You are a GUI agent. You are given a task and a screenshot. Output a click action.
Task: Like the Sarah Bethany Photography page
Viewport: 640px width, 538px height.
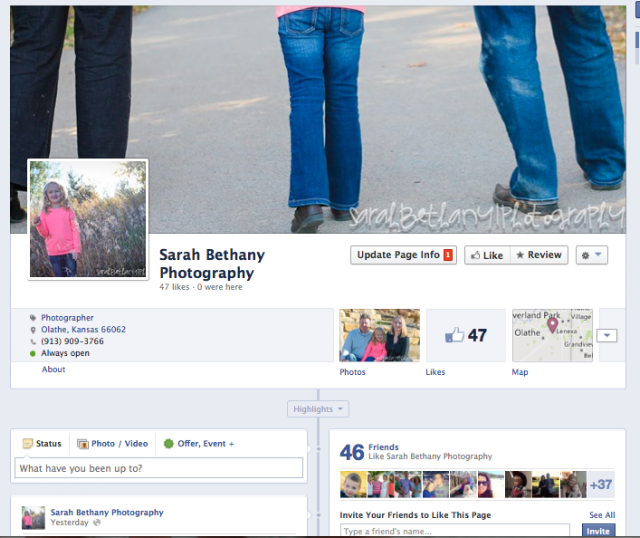tap(487, 256)
